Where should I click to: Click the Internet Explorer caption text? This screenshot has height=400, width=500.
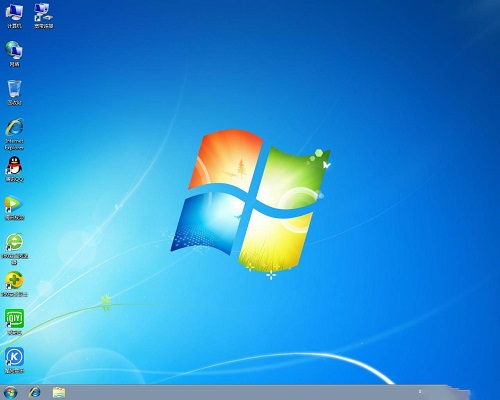pyautogui.click(x=14, y=144)
